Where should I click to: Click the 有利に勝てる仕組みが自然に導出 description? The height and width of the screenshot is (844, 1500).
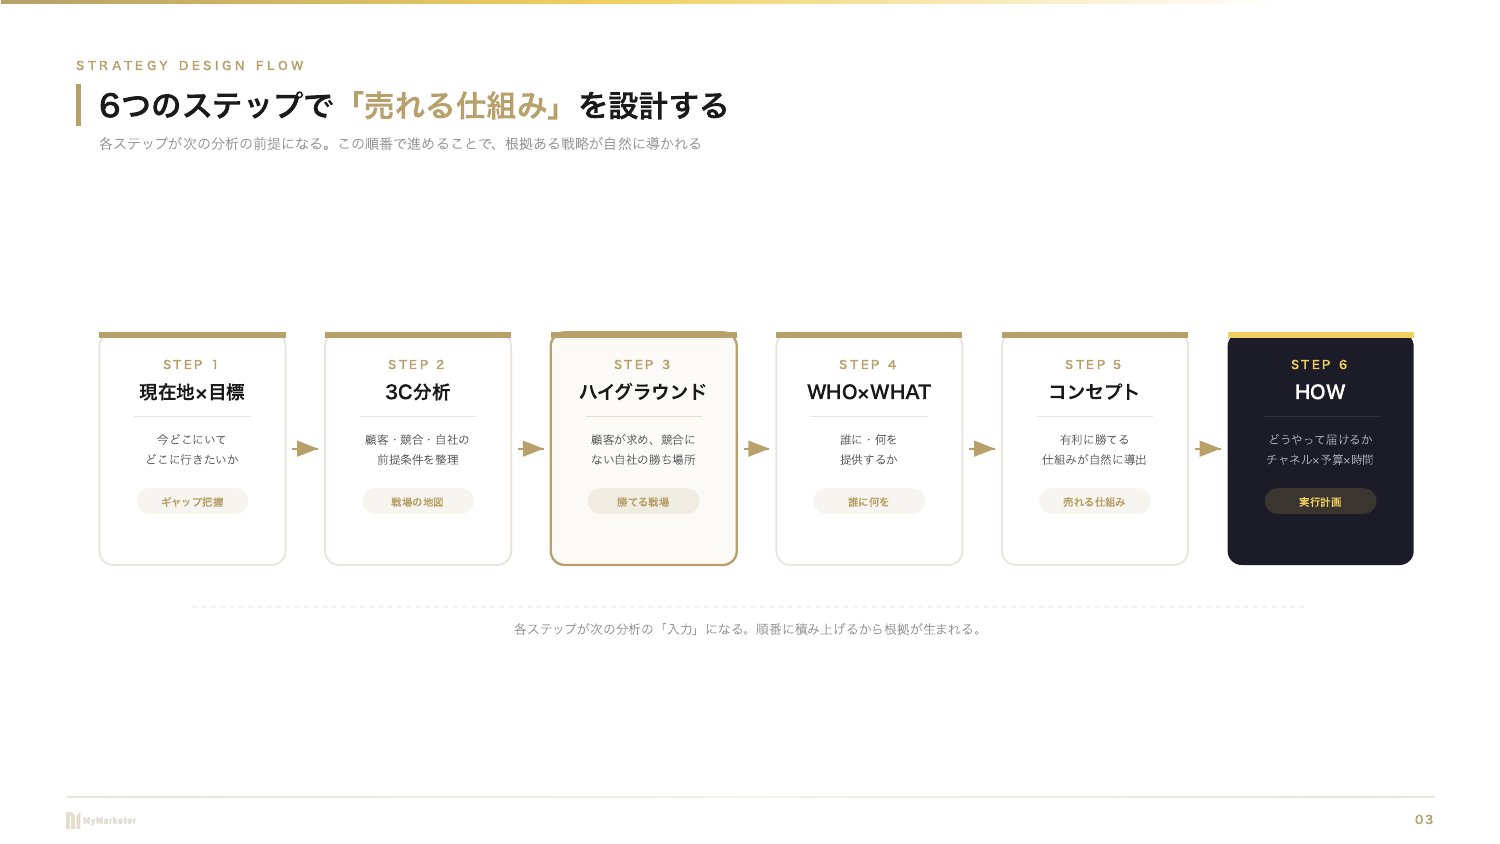[1094, 450]
